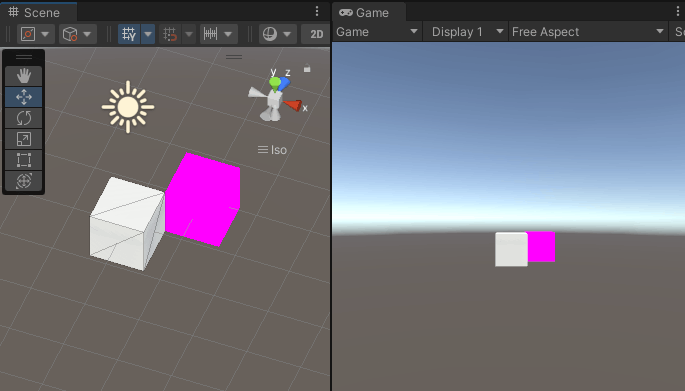Open the draw mode dropdown arrow
This screenshot has width=685, height=391.
pos(287,34)
